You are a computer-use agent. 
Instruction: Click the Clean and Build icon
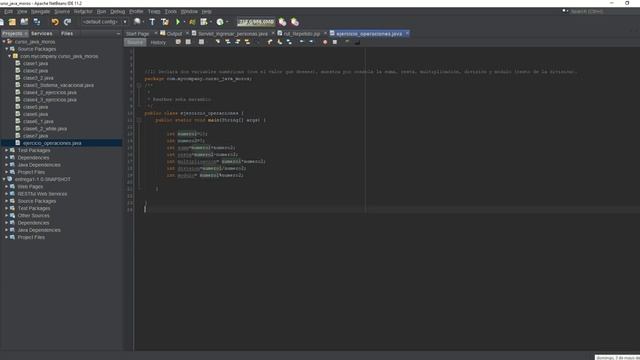click(164, 22)
